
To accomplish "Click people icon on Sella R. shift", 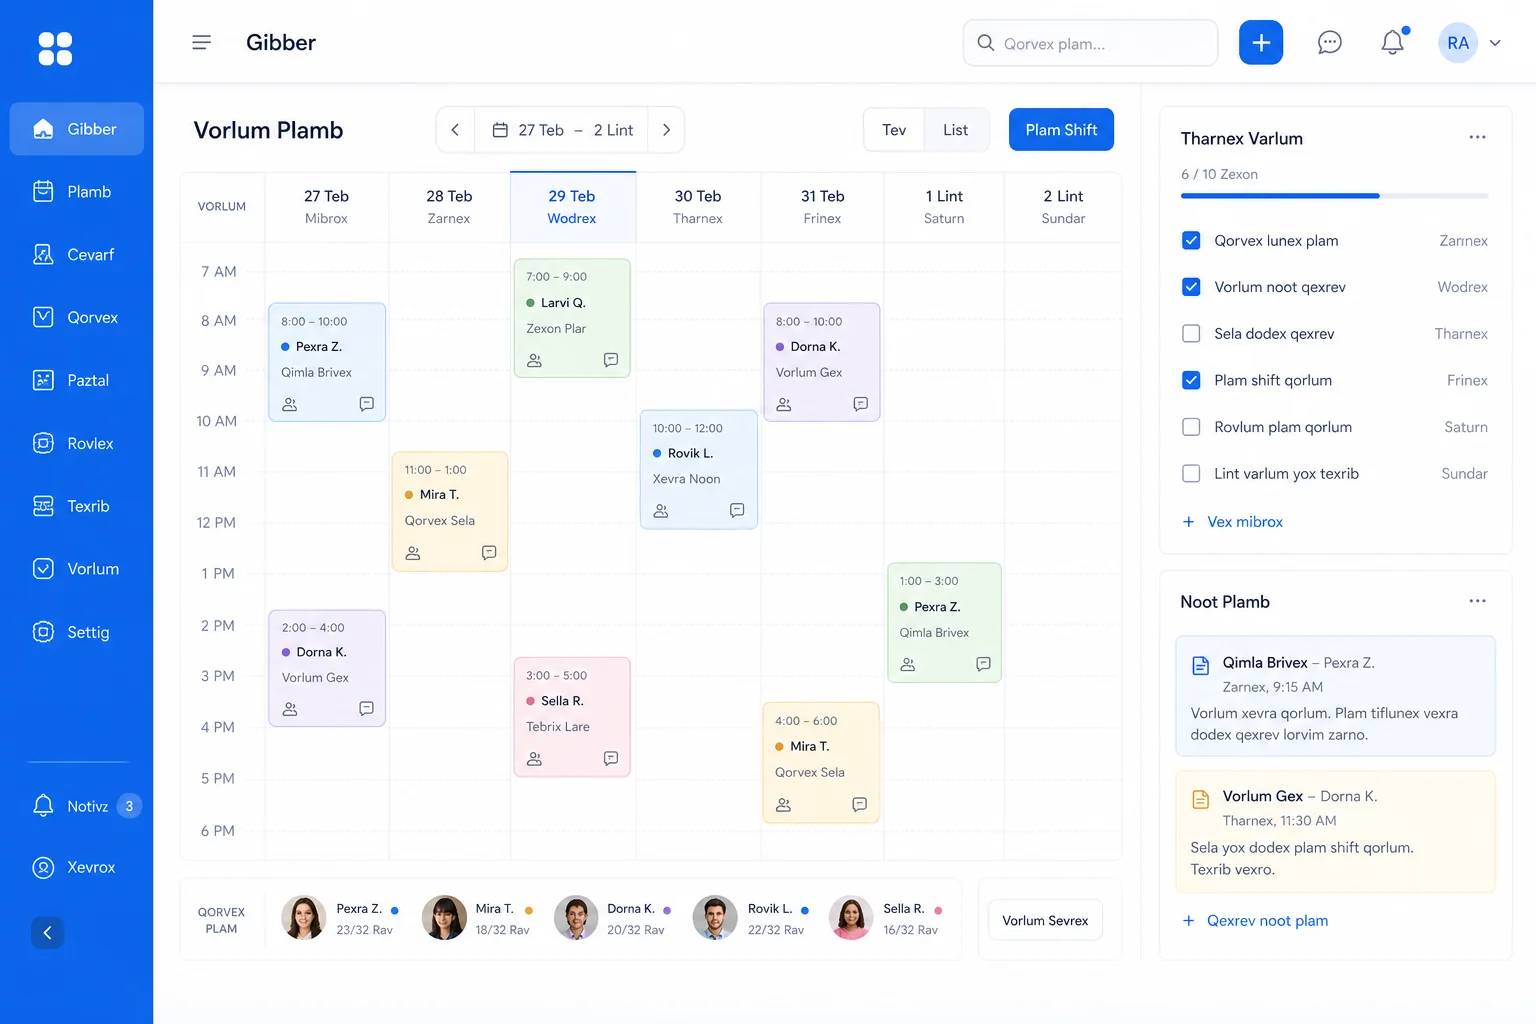I will [535, 759].
